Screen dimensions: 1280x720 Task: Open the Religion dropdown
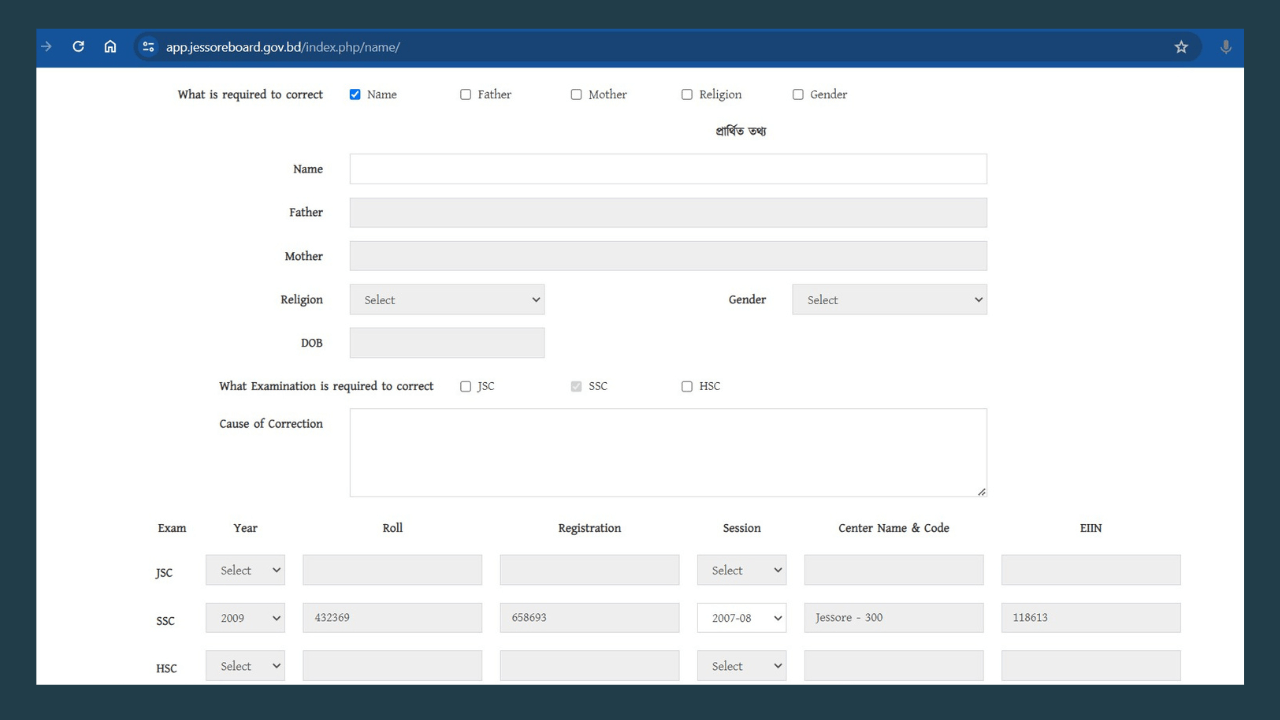pos(447,300)
